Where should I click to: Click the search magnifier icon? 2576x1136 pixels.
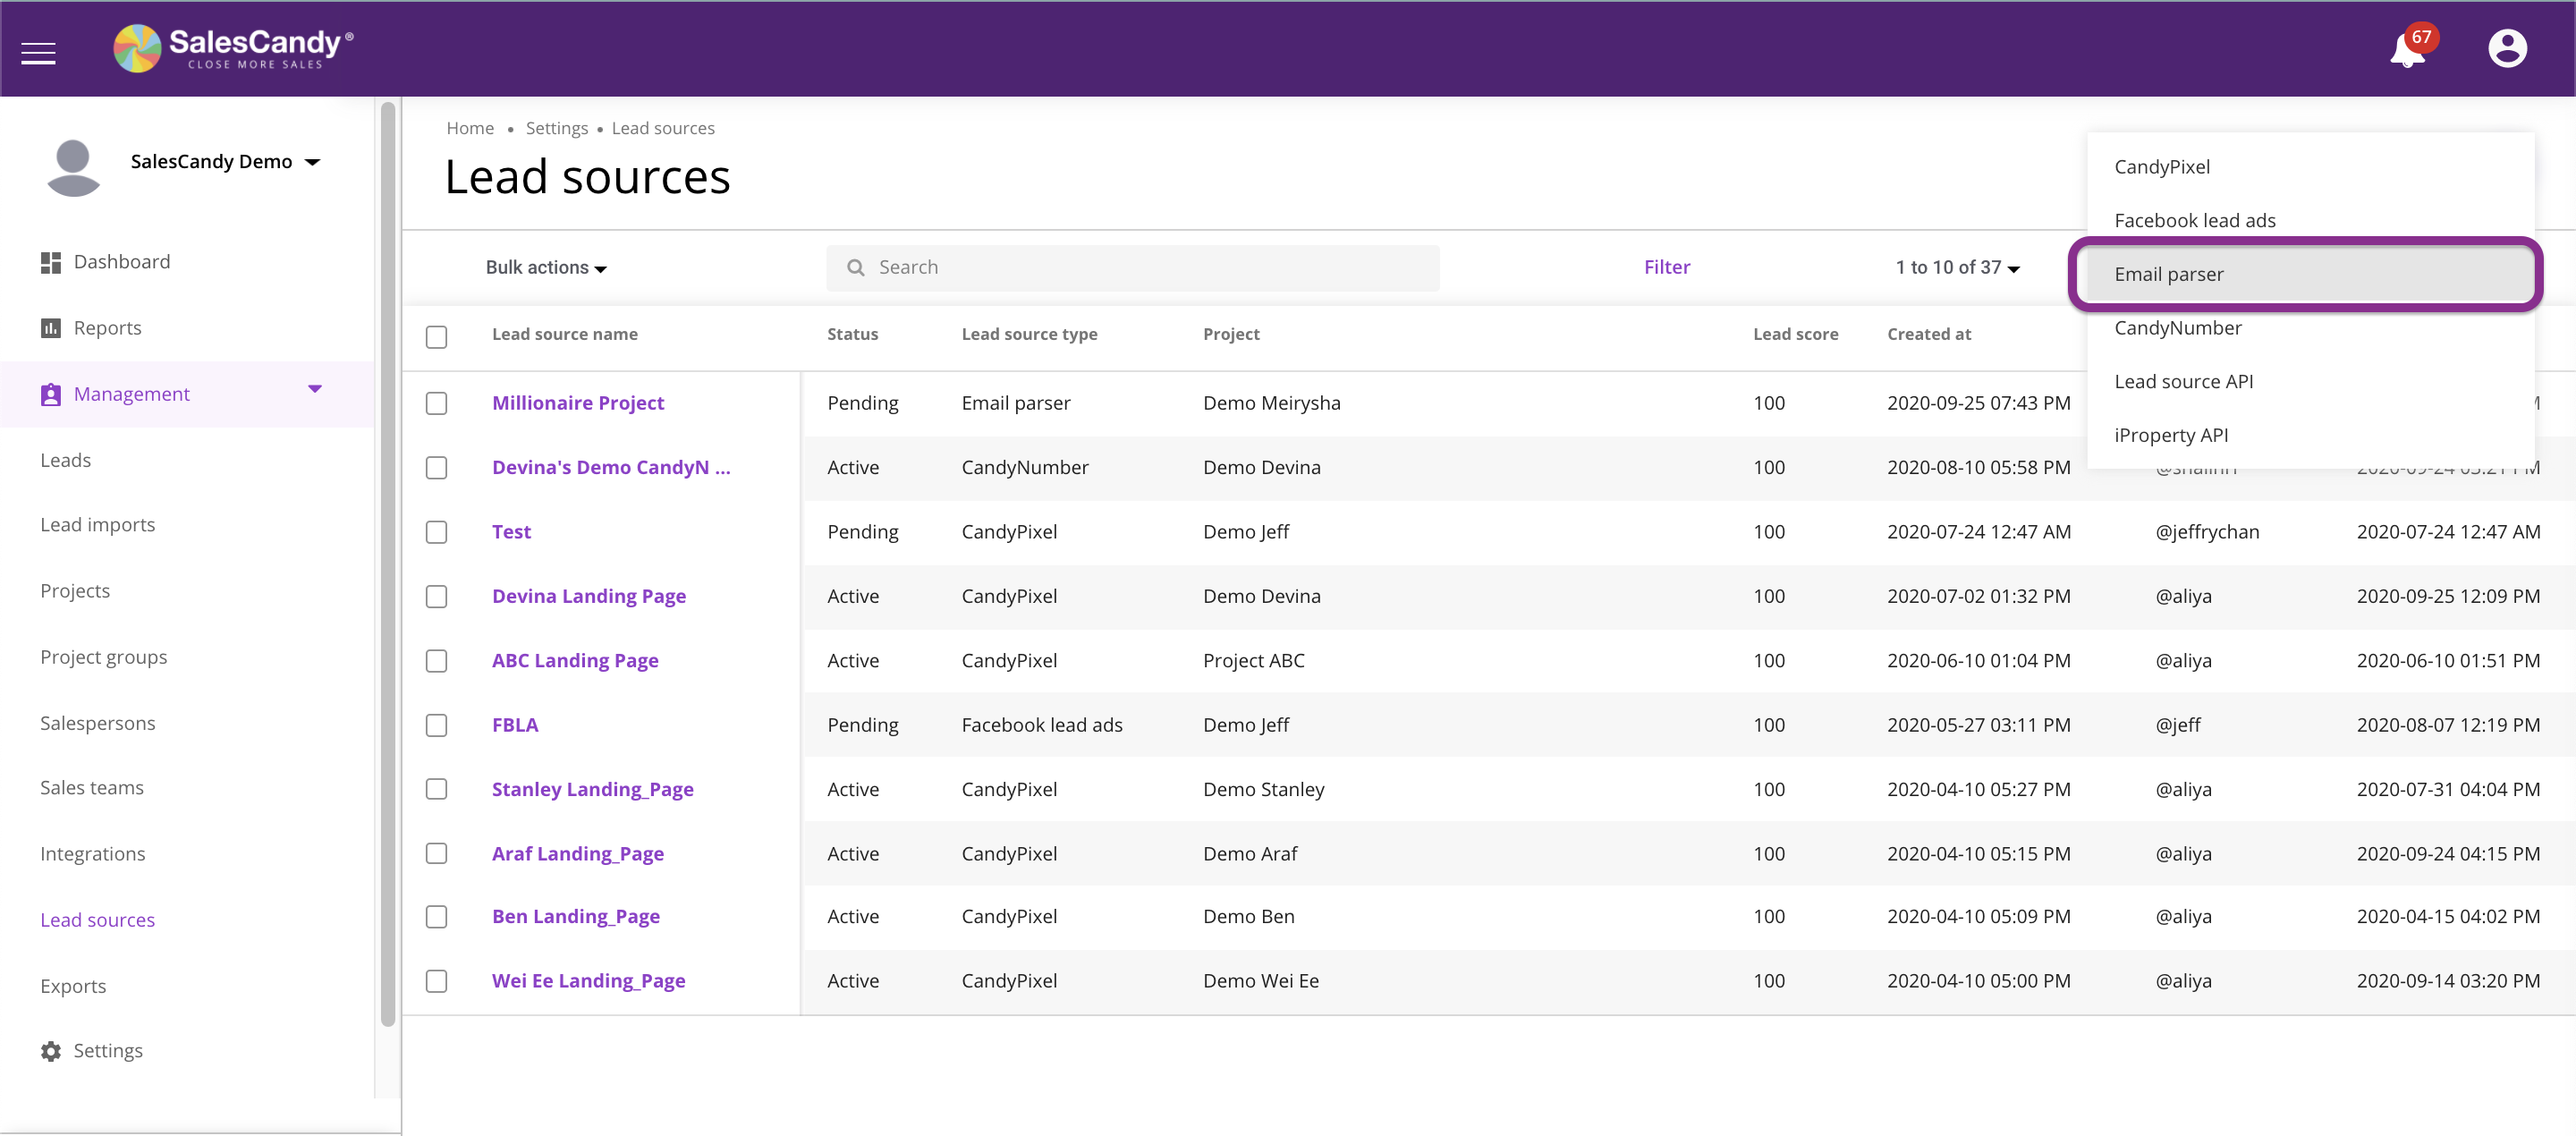856,267
